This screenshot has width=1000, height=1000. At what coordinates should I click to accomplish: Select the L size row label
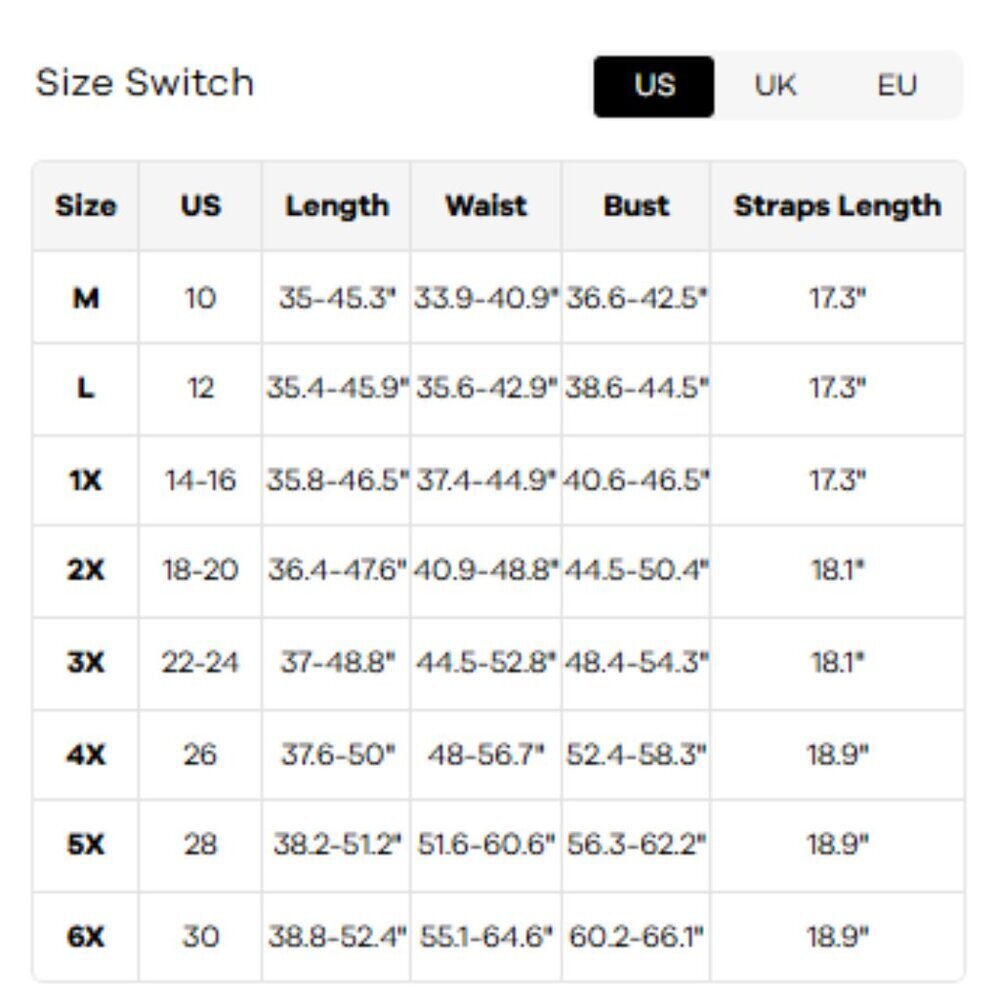pos(86,389)
